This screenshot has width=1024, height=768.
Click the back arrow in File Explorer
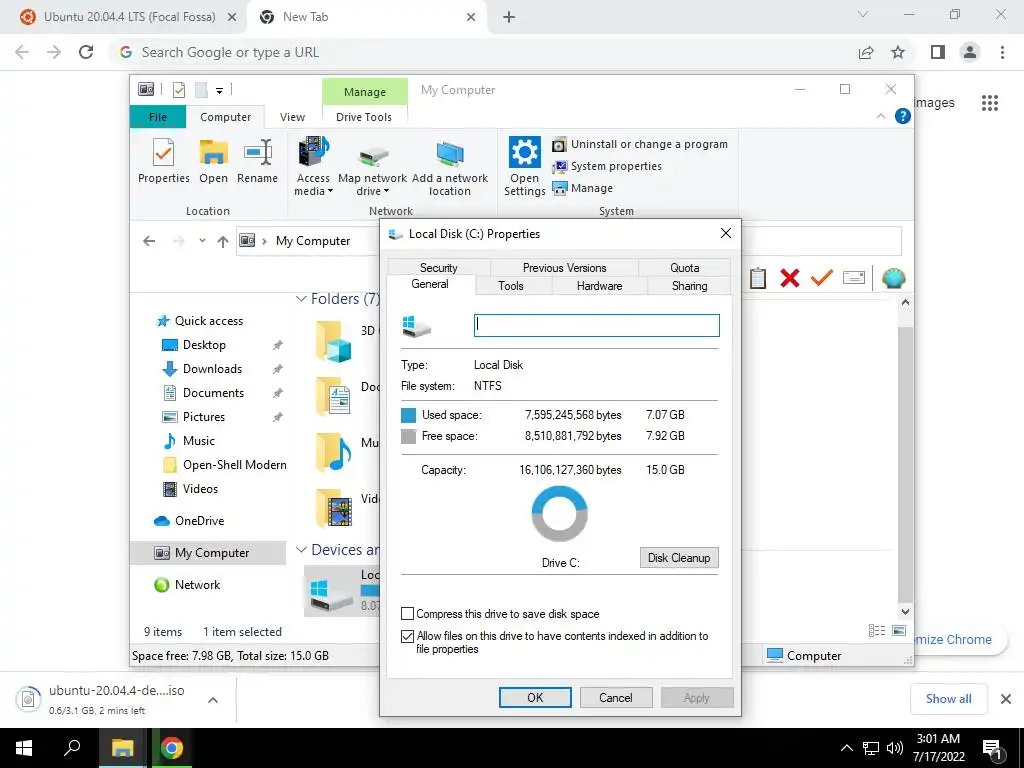click(149, 241)
